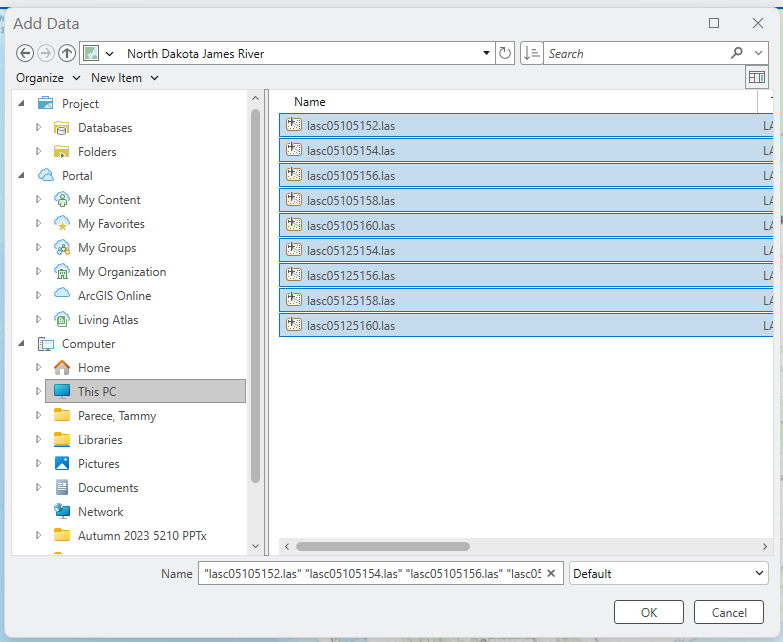Click the Pictures folder icon
Viewport: 783px width, 642px height.
coord(61,463)
